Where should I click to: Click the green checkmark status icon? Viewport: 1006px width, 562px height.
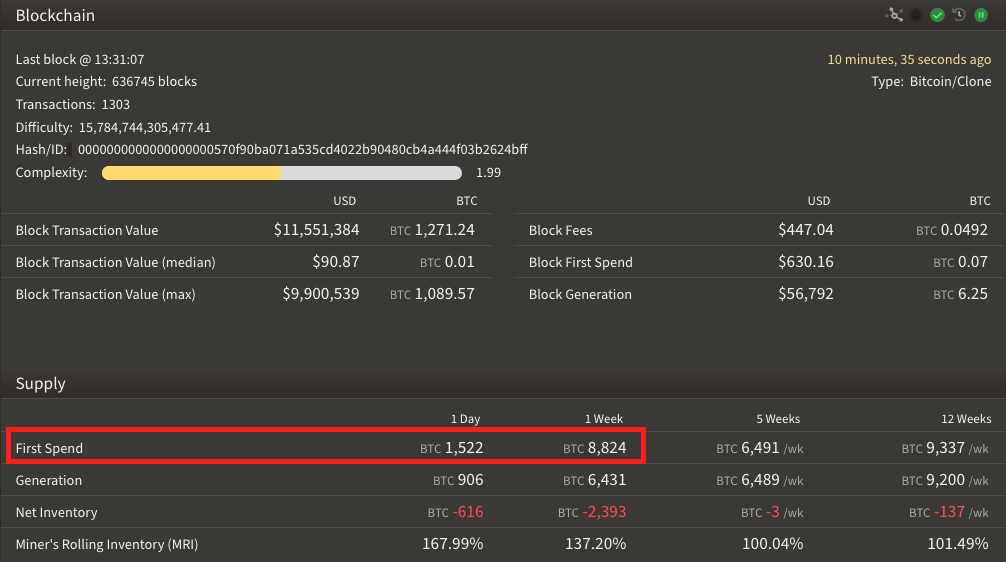coord(937,15)
